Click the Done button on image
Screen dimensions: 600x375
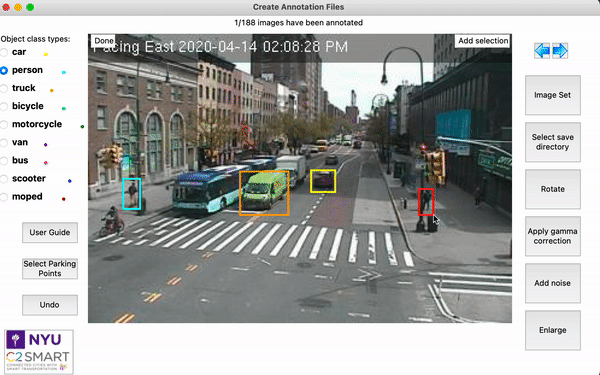[104, 41]
